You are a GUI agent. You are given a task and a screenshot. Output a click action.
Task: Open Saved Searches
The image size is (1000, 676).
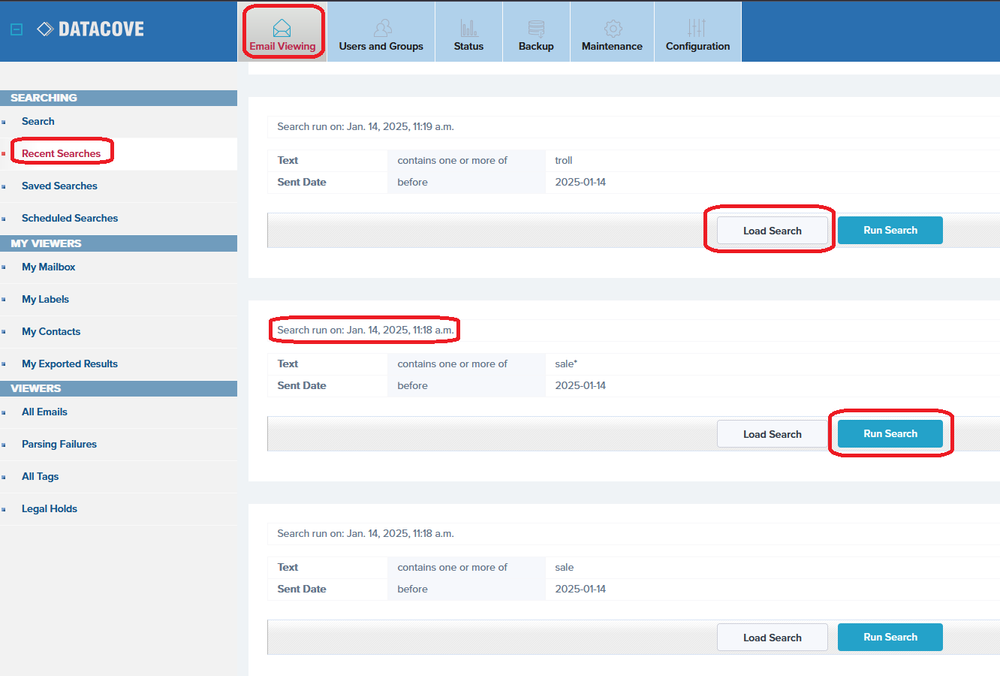(x=59, y=186)
